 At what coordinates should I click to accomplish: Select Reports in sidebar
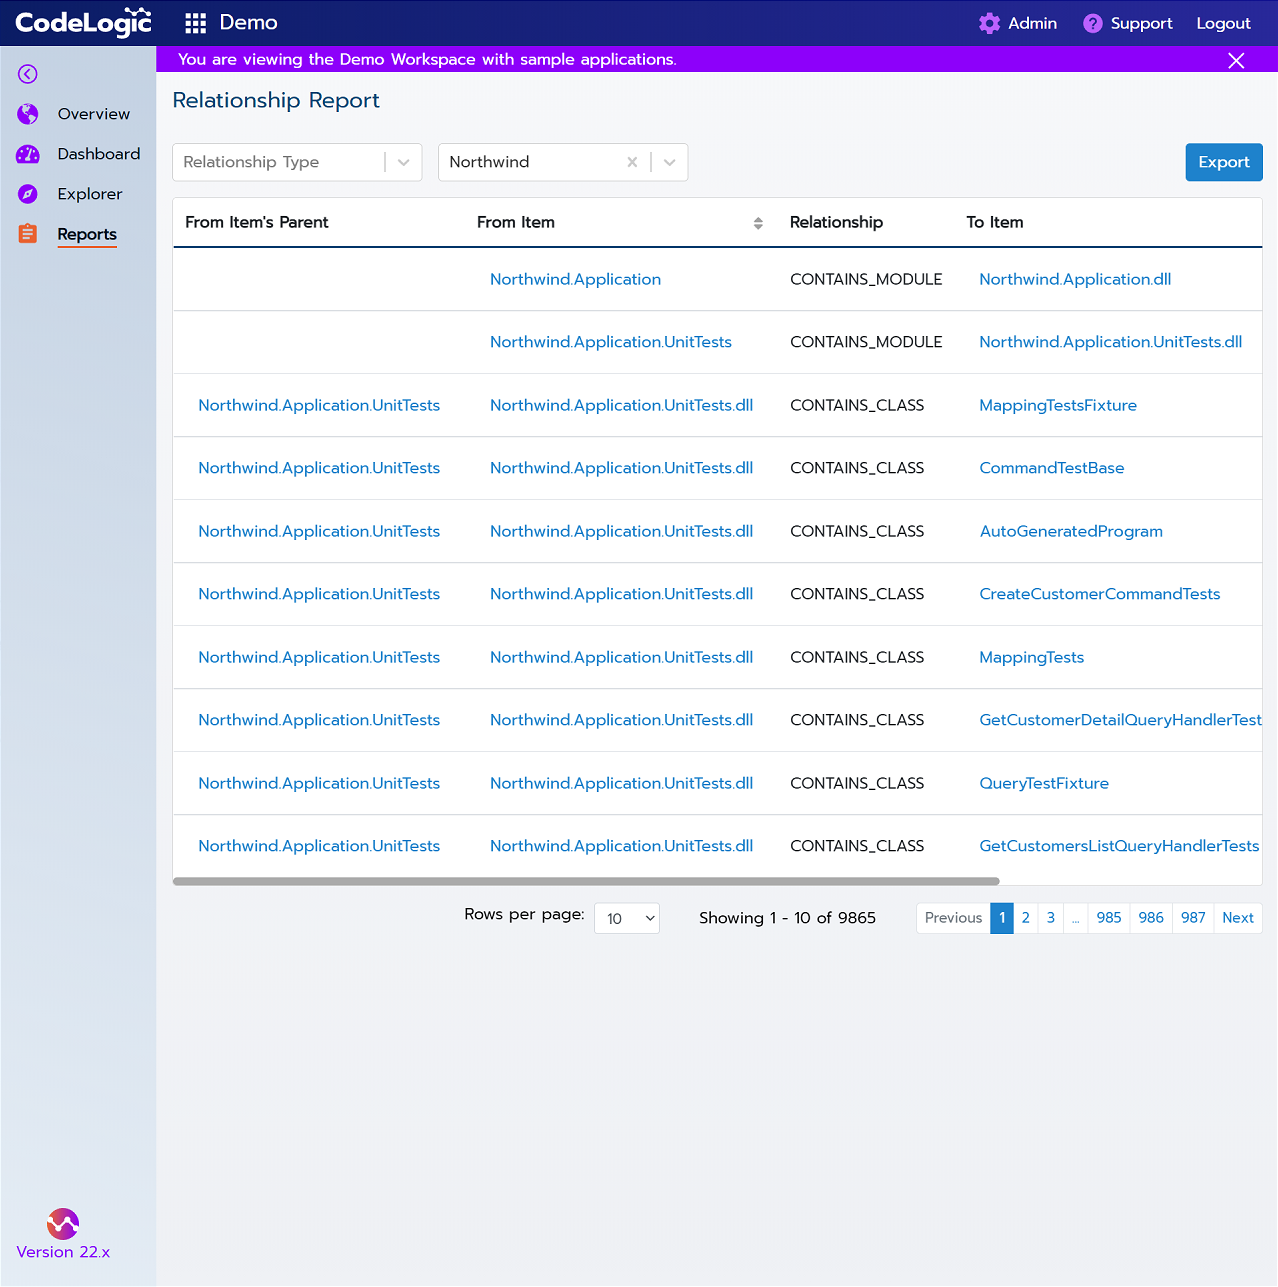coord(87,234)
